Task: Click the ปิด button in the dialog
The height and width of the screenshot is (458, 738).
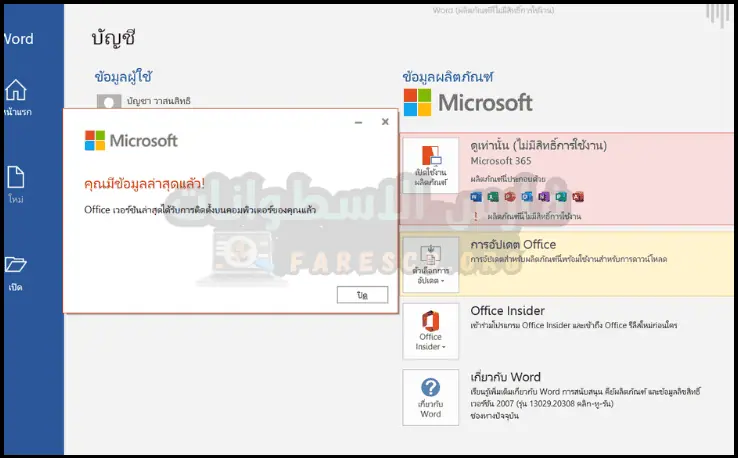Action: pyautogui.click(x=362, y=295)
